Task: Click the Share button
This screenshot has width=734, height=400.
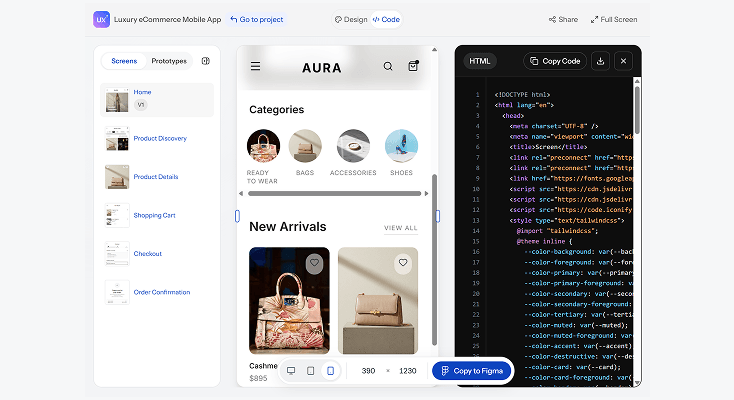Action: click(563, 20)
